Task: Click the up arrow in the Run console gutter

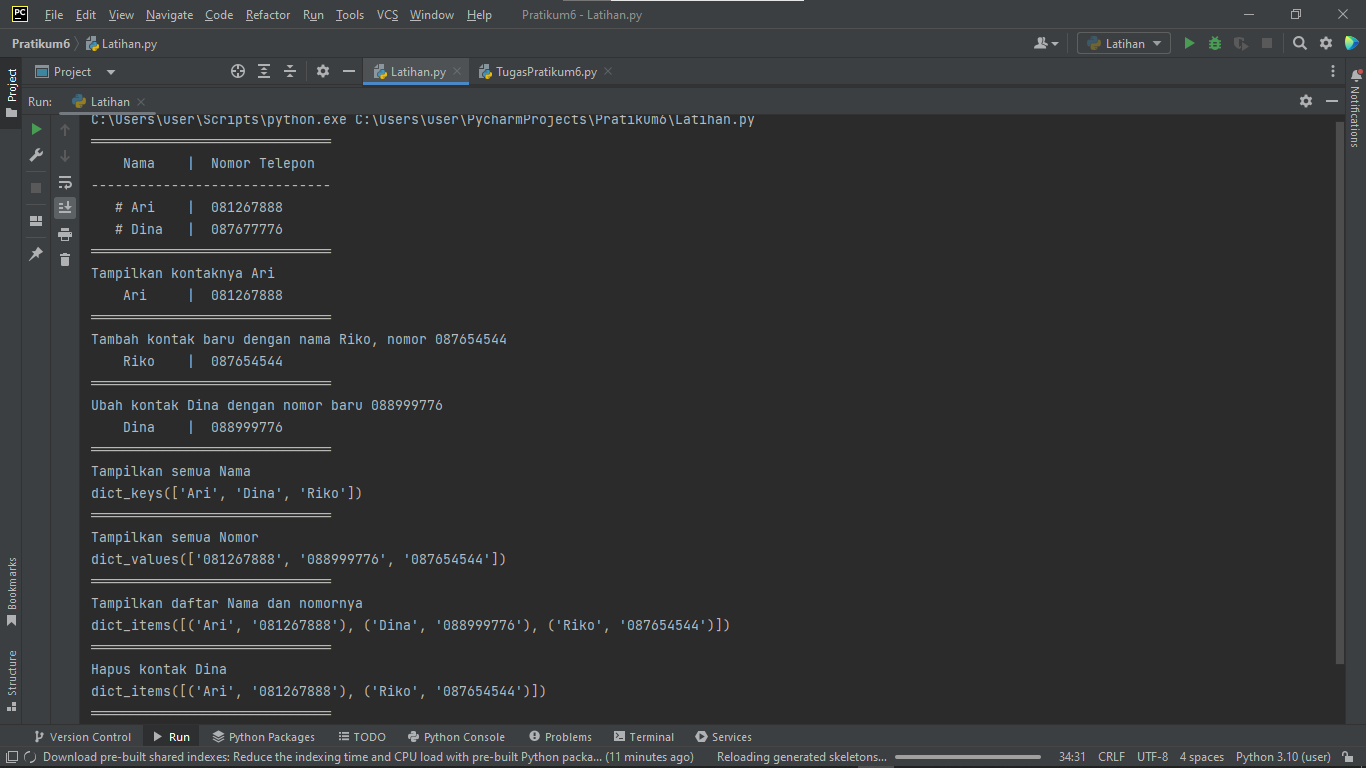Action: tap(65, 130)
